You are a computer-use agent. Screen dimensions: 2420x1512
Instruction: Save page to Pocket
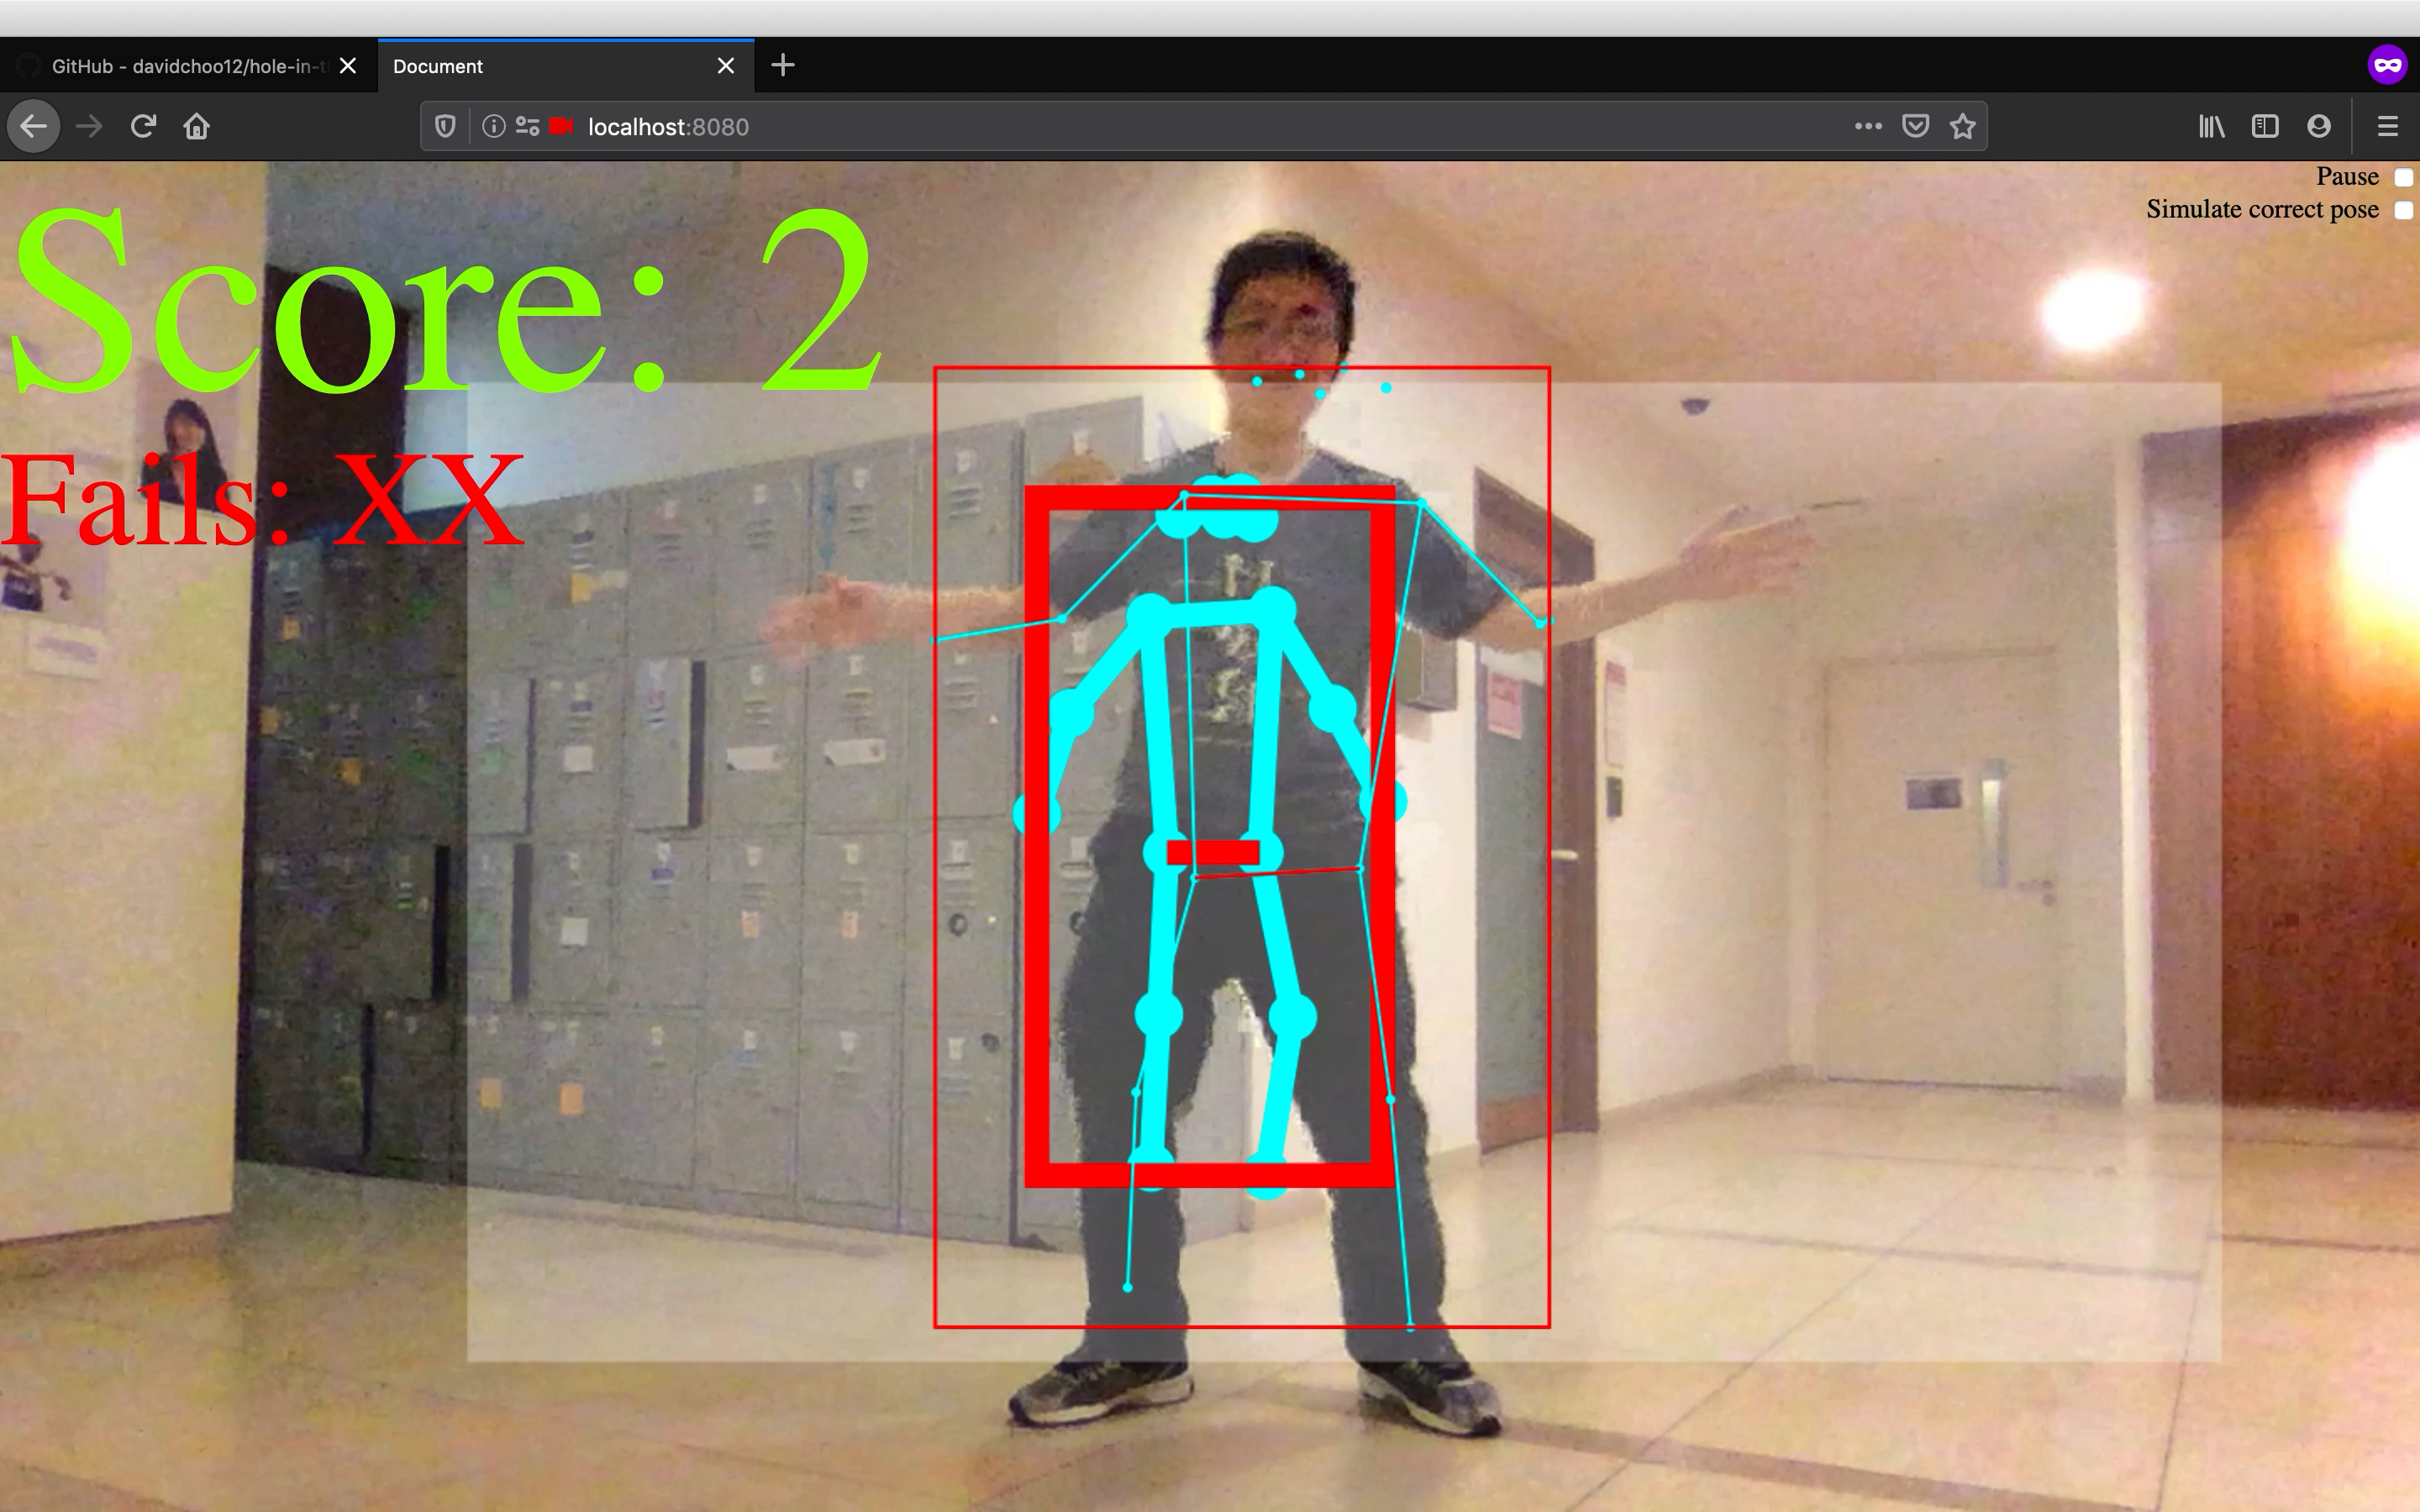click(x=1915, y=127)
